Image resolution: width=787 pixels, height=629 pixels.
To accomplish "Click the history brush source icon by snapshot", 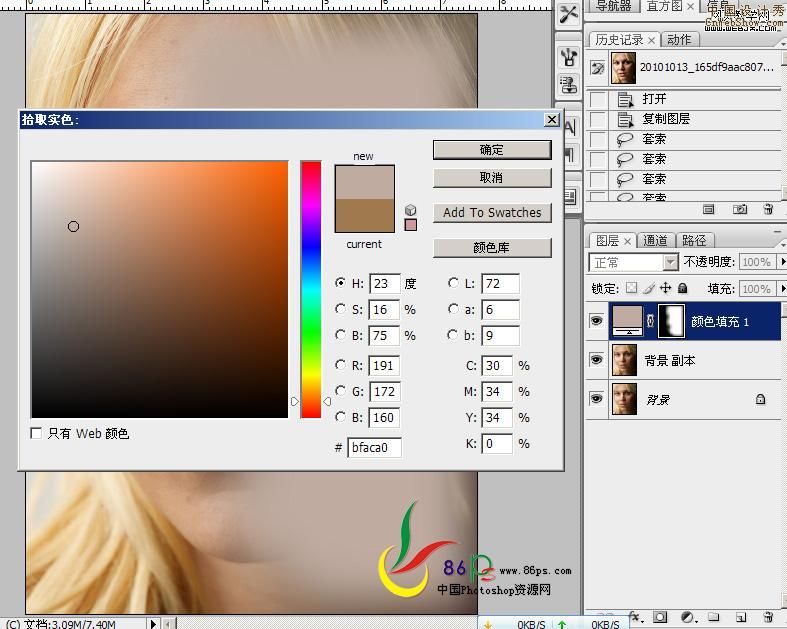I will pos(597,68).
